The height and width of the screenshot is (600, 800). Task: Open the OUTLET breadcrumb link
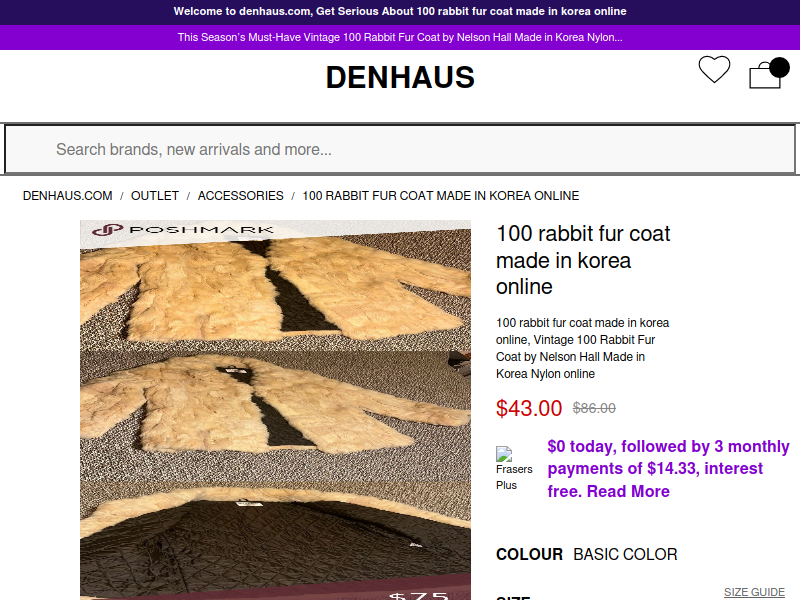pos(155,196)
